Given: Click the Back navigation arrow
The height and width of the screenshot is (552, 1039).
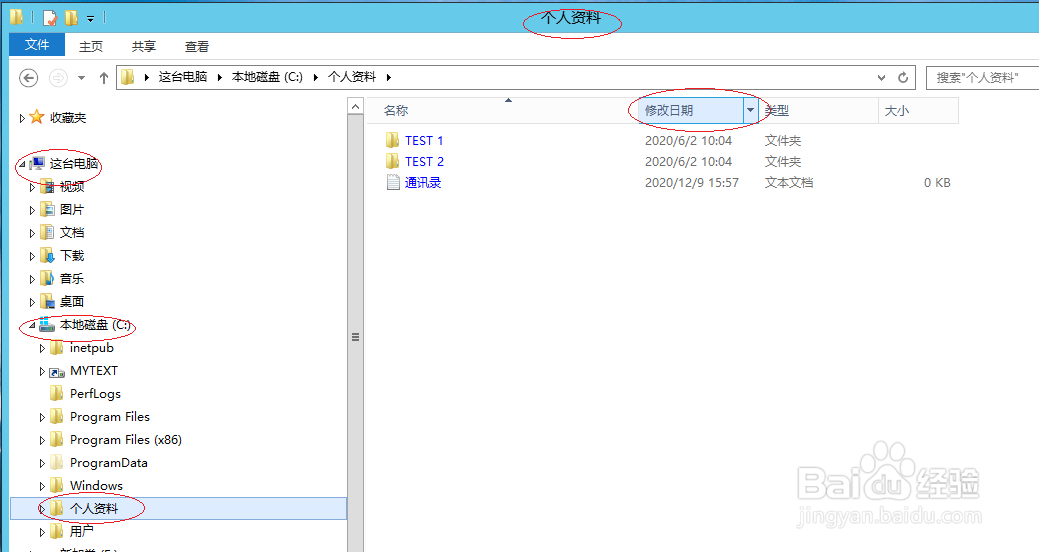Looking at the screenshot, I should [28, 78].
